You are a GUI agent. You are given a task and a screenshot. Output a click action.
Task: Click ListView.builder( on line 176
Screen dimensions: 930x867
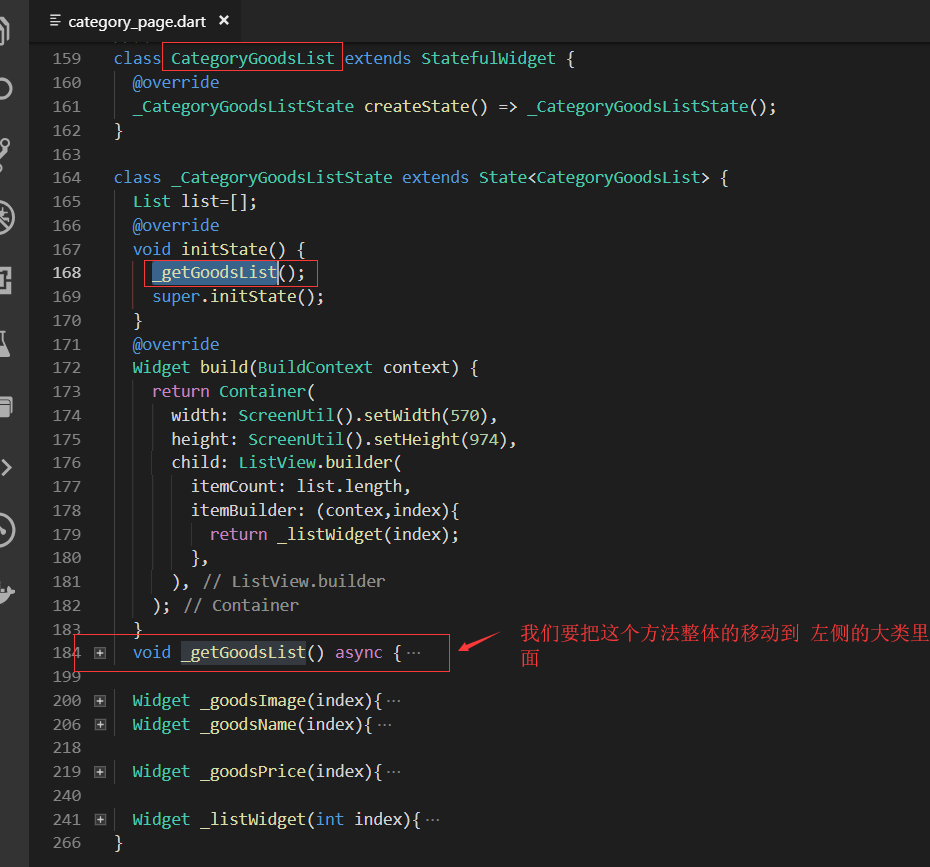(x=320, y=463)
